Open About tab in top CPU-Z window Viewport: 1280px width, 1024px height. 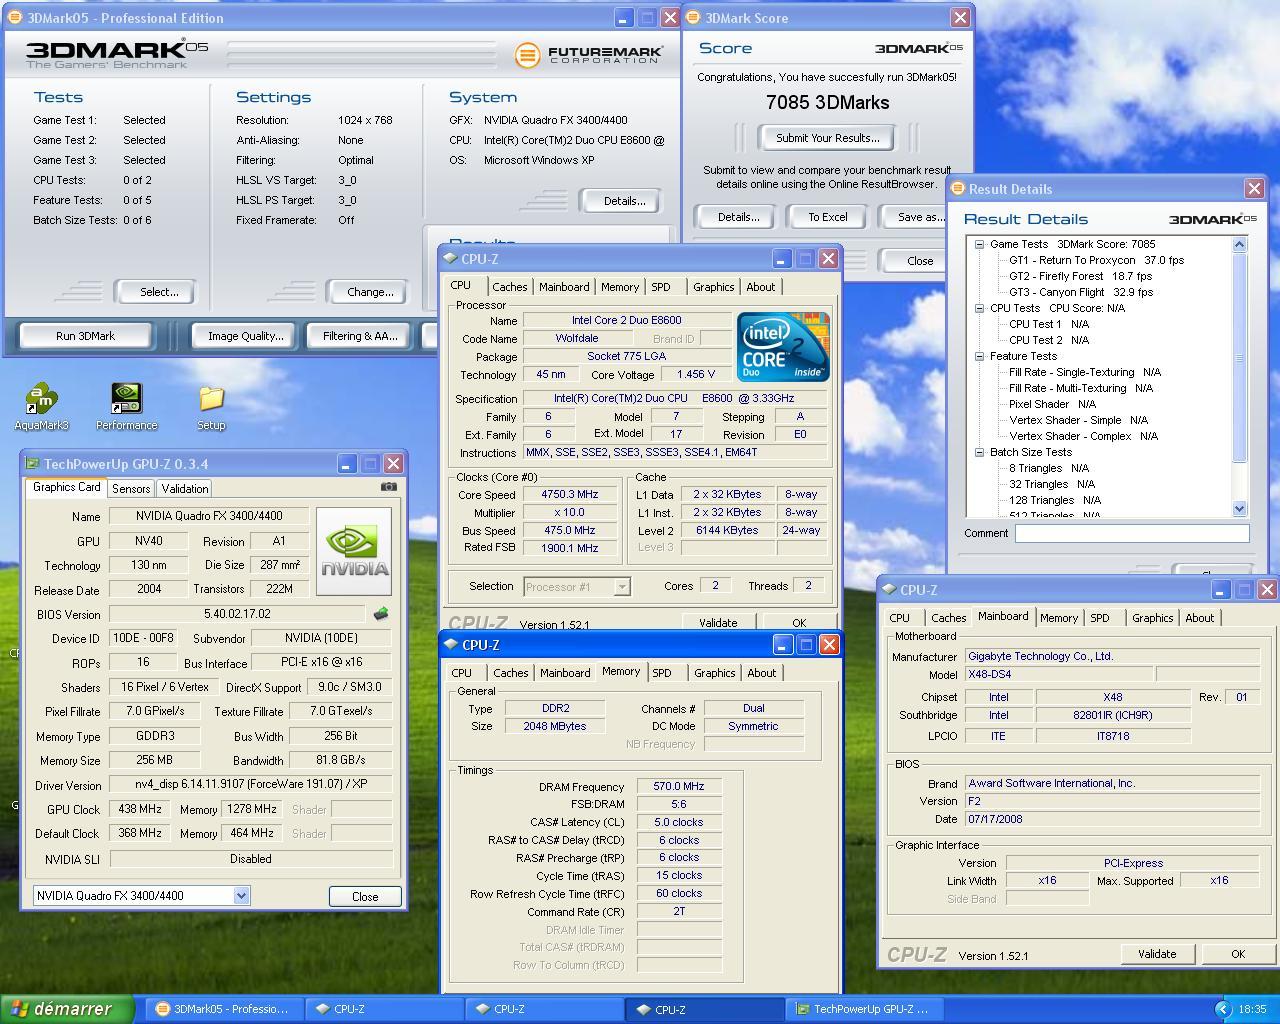(760, 287)
